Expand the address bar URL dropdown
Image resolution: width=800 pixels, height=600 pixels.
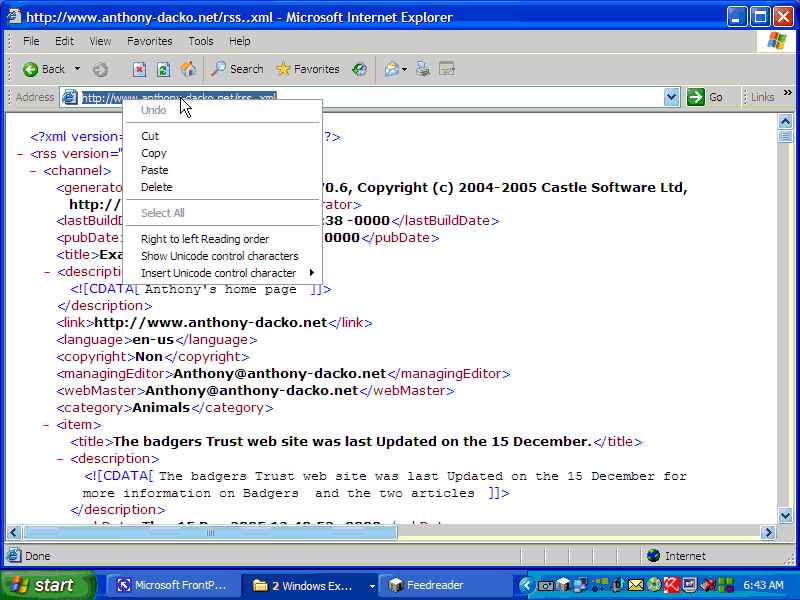pos(671,97)
